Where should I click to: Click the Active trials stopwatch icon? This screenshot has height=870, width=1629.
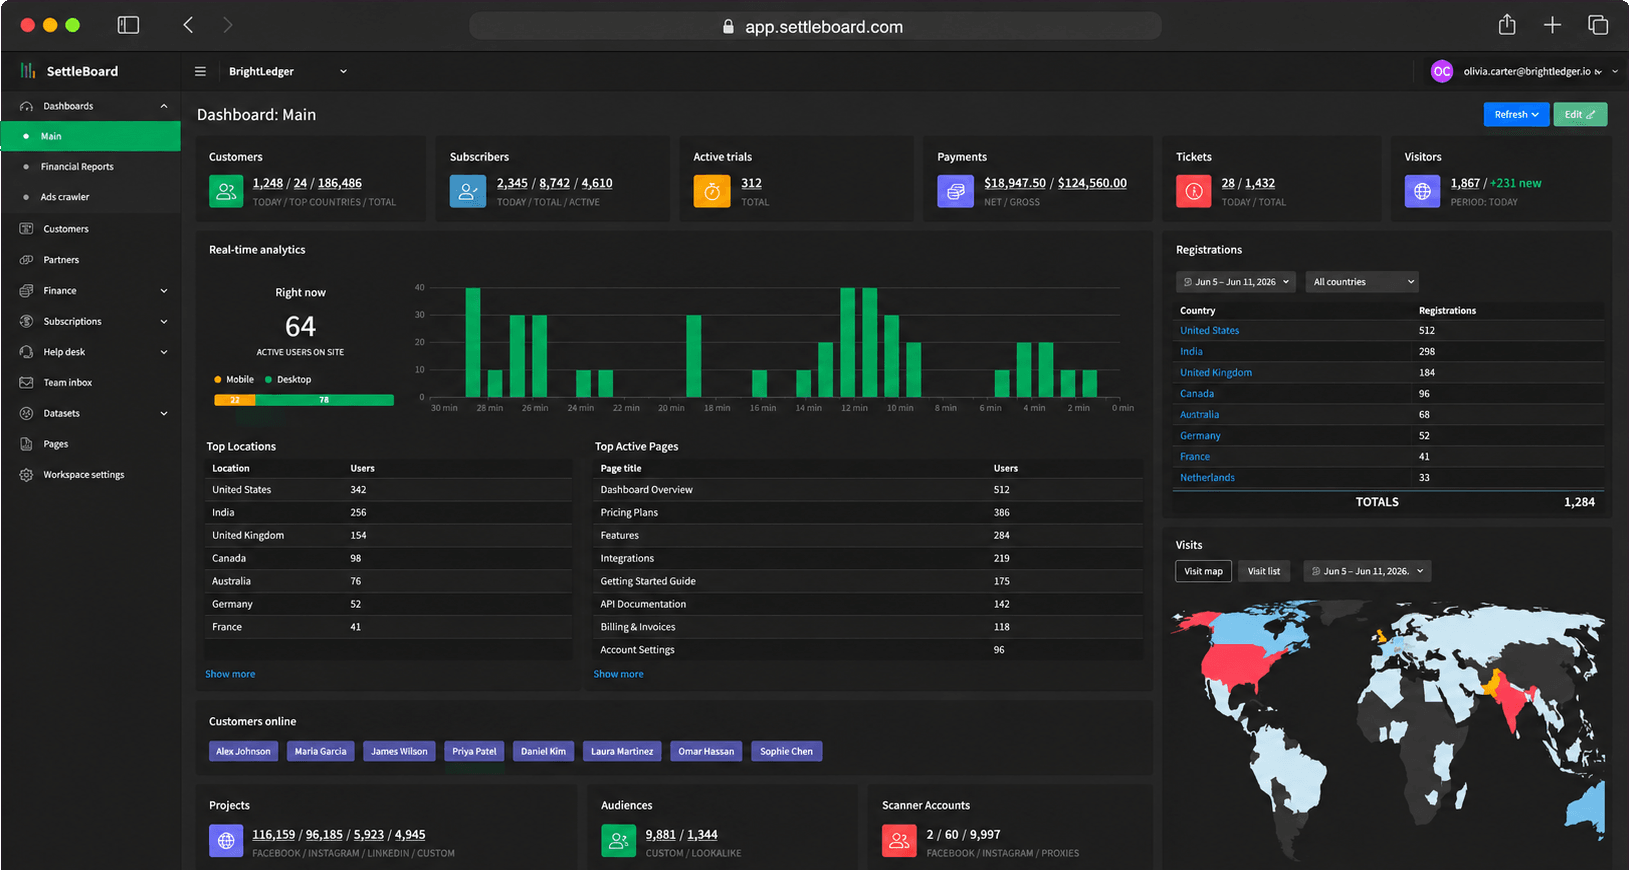712,191
